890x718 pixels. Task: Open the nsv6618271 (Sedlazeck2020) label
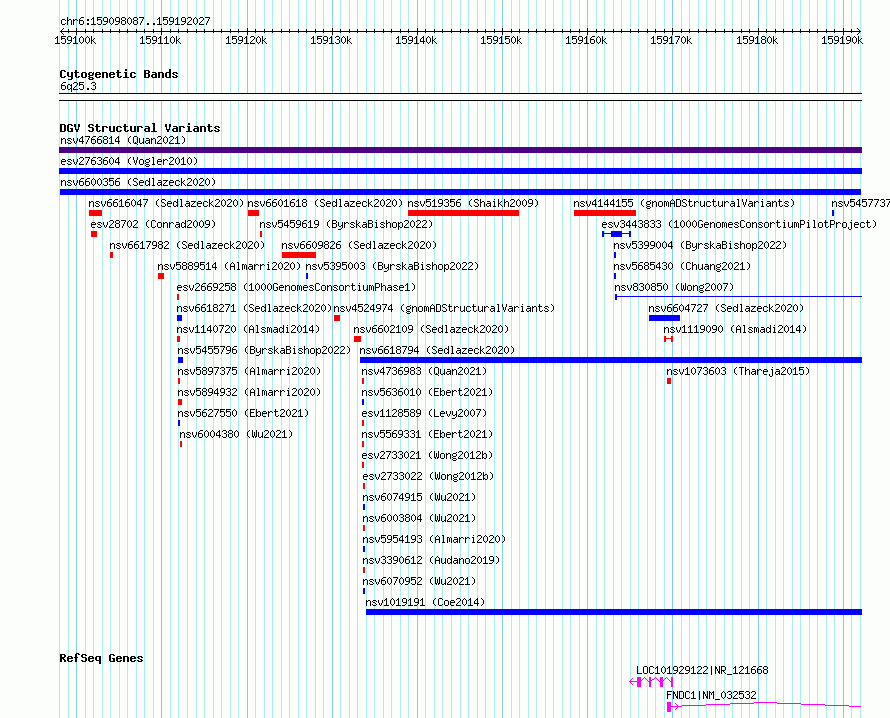pyautogui.click(x=254, y=308)
